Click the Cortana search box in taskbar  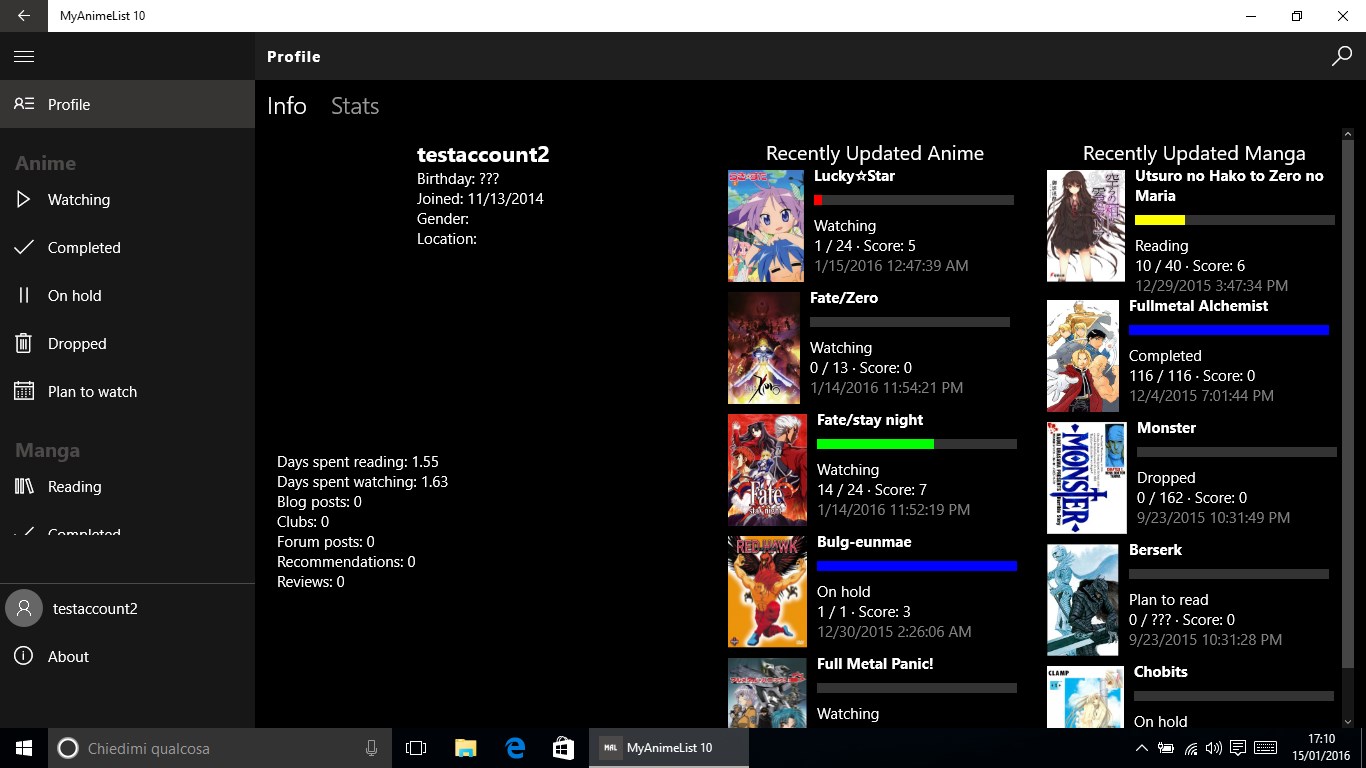[x=217, y=748]
